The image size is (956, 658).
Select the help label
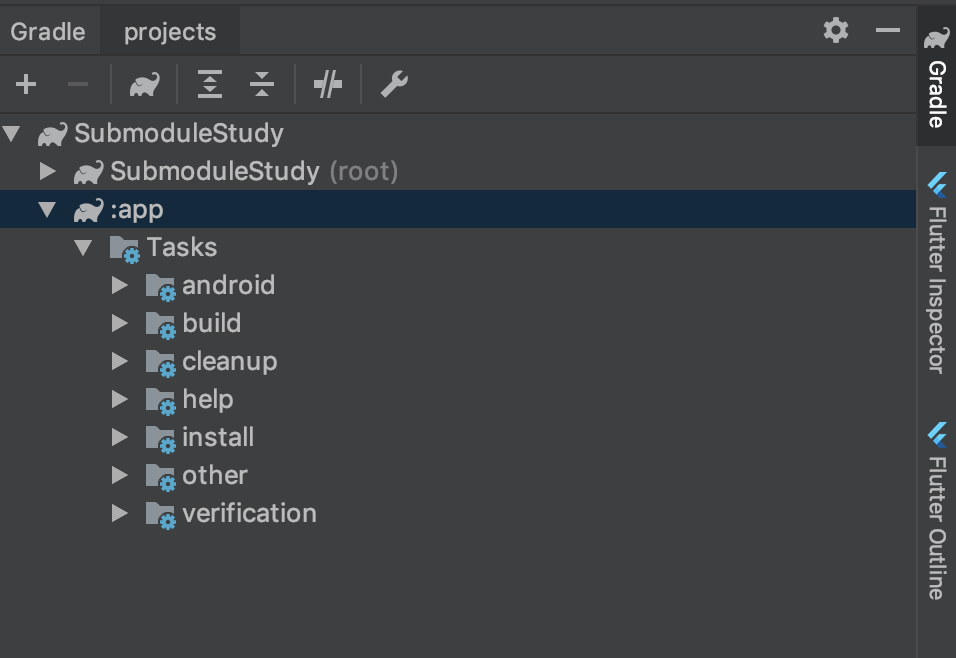[x=208, y=400]
